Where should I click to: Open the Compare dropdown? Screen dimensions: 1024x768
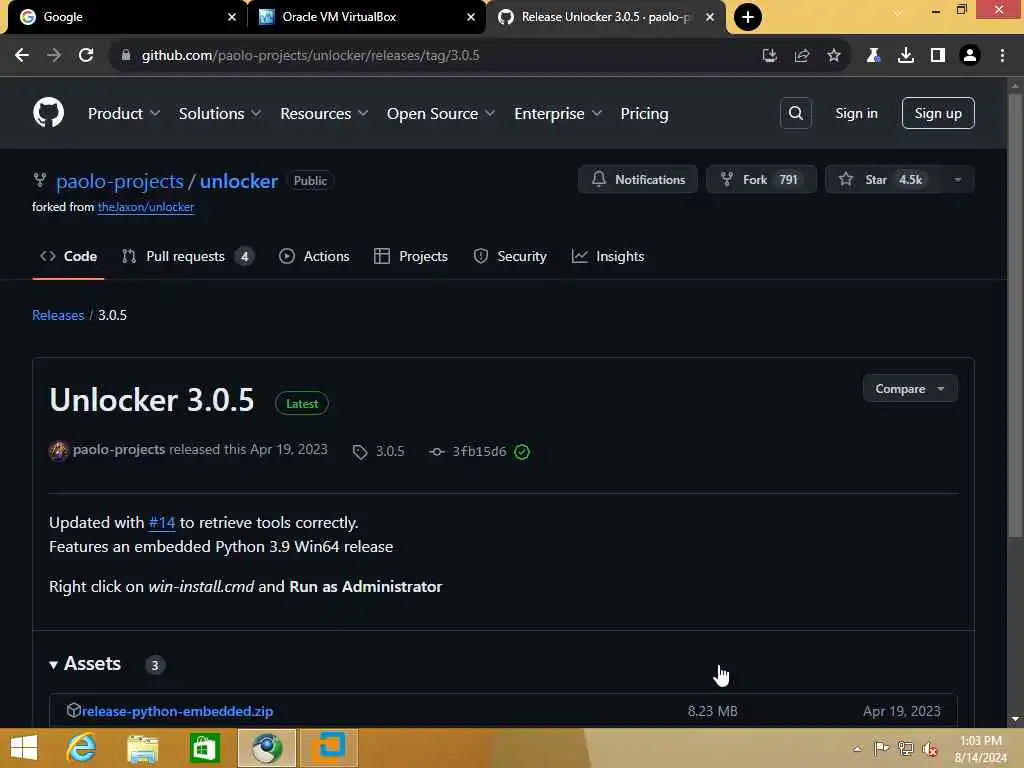click(910, 389)
